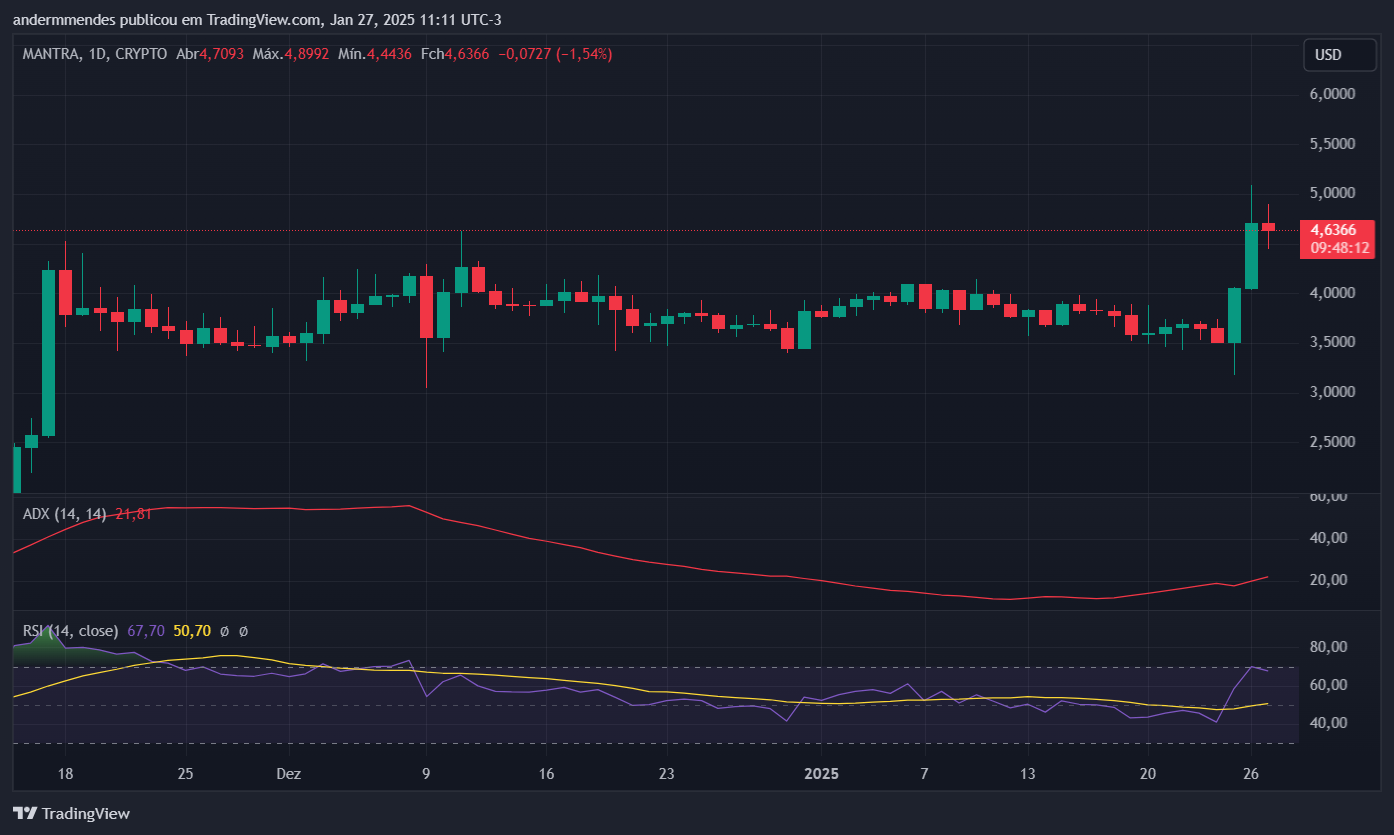Click the large green candle above date 26
Image resolution: width=1394 pixels, height=835 pixels.
(x=1251, y=256)
